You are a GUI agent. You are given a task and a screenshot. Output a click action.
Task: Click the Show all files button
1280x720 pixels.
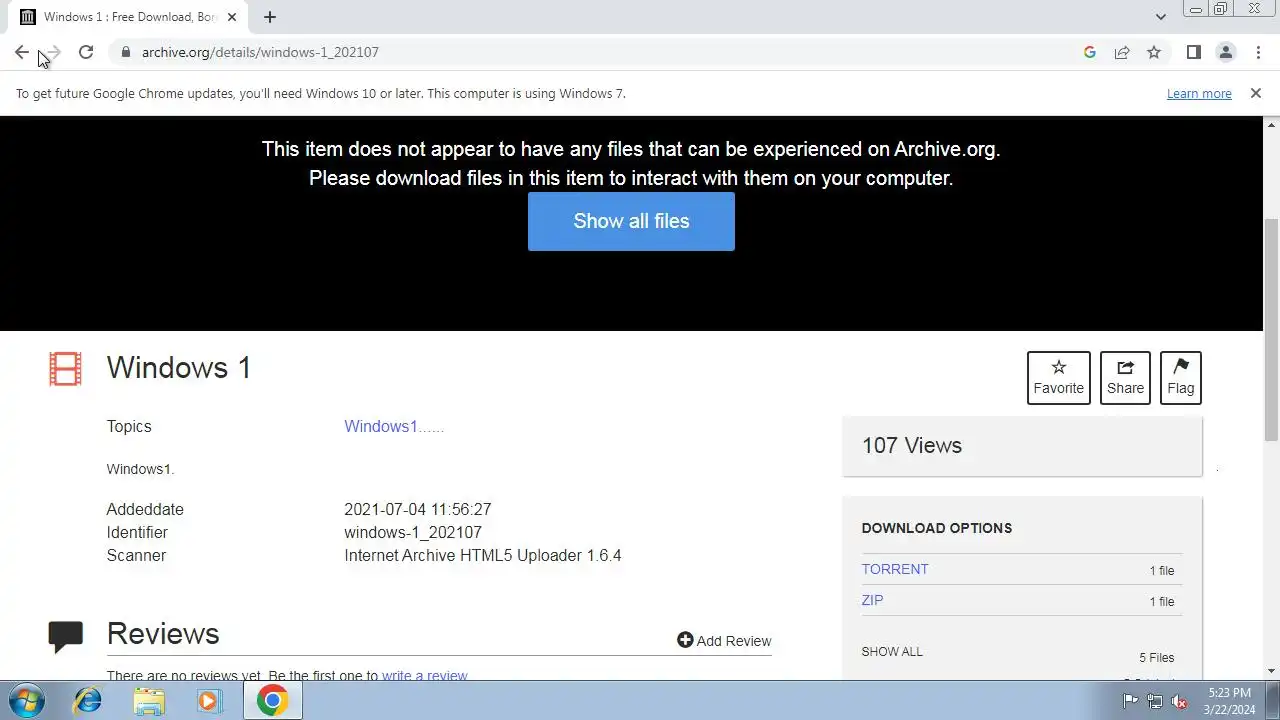pyautogui.click(x=631, y=221)
